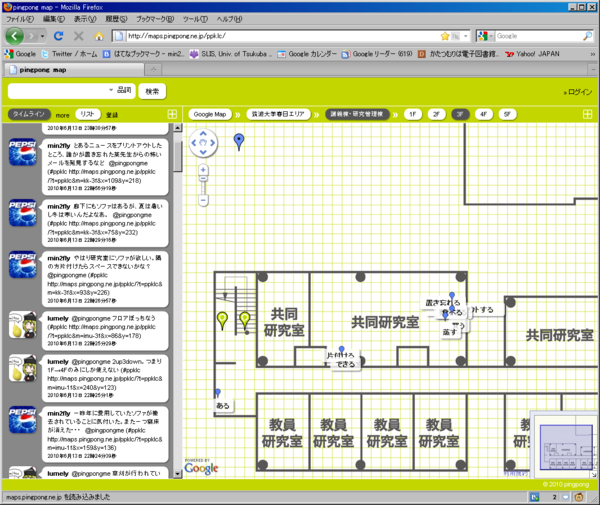600x505 pixels.
Task: Focus the pingpong search input field
Action: 58,91
